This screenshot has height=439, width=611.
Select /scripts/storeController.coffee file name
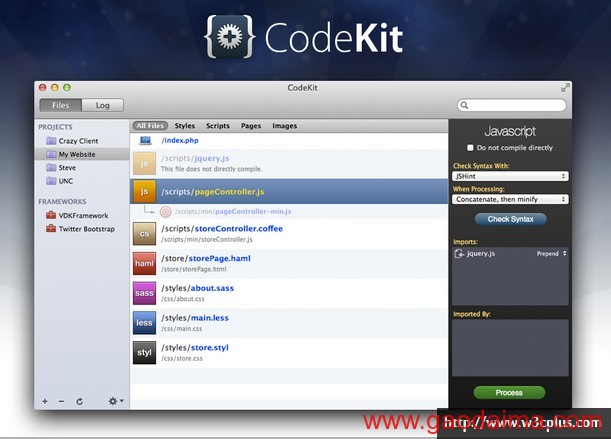(222, 229)
